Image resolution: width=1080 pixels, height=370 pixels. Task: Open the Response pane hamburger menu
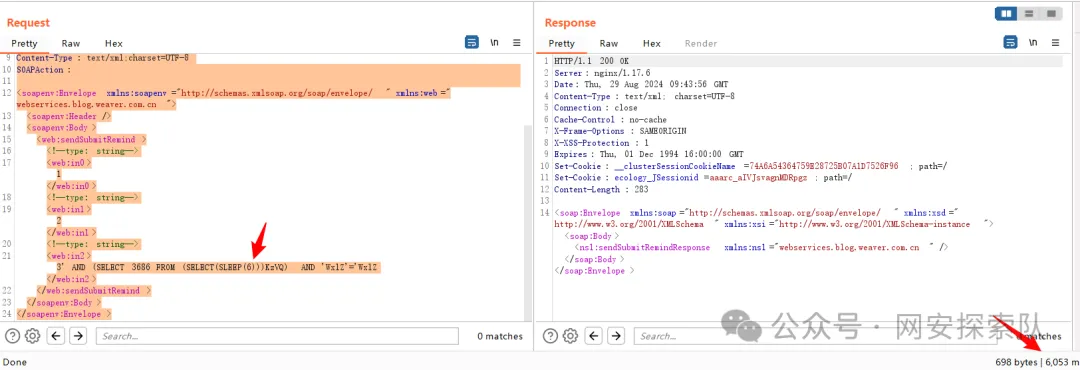click(x=1056, y=43)
